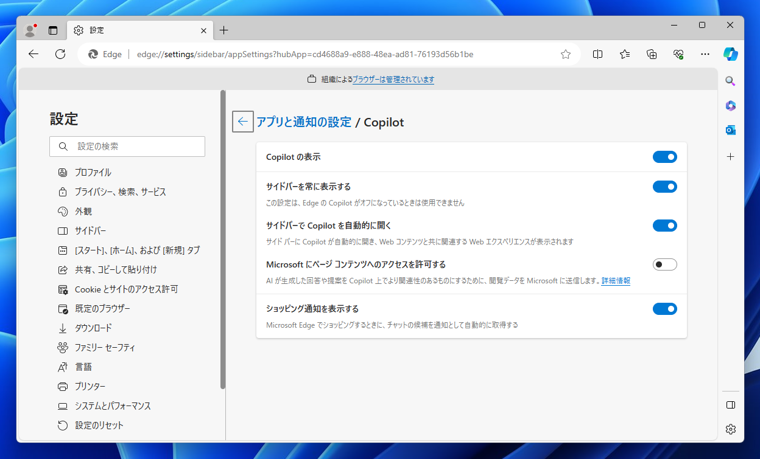The width and height of the screenshot is (760, 459).
Task: Open Browser essentials heart icon
Action: (679, 54)
